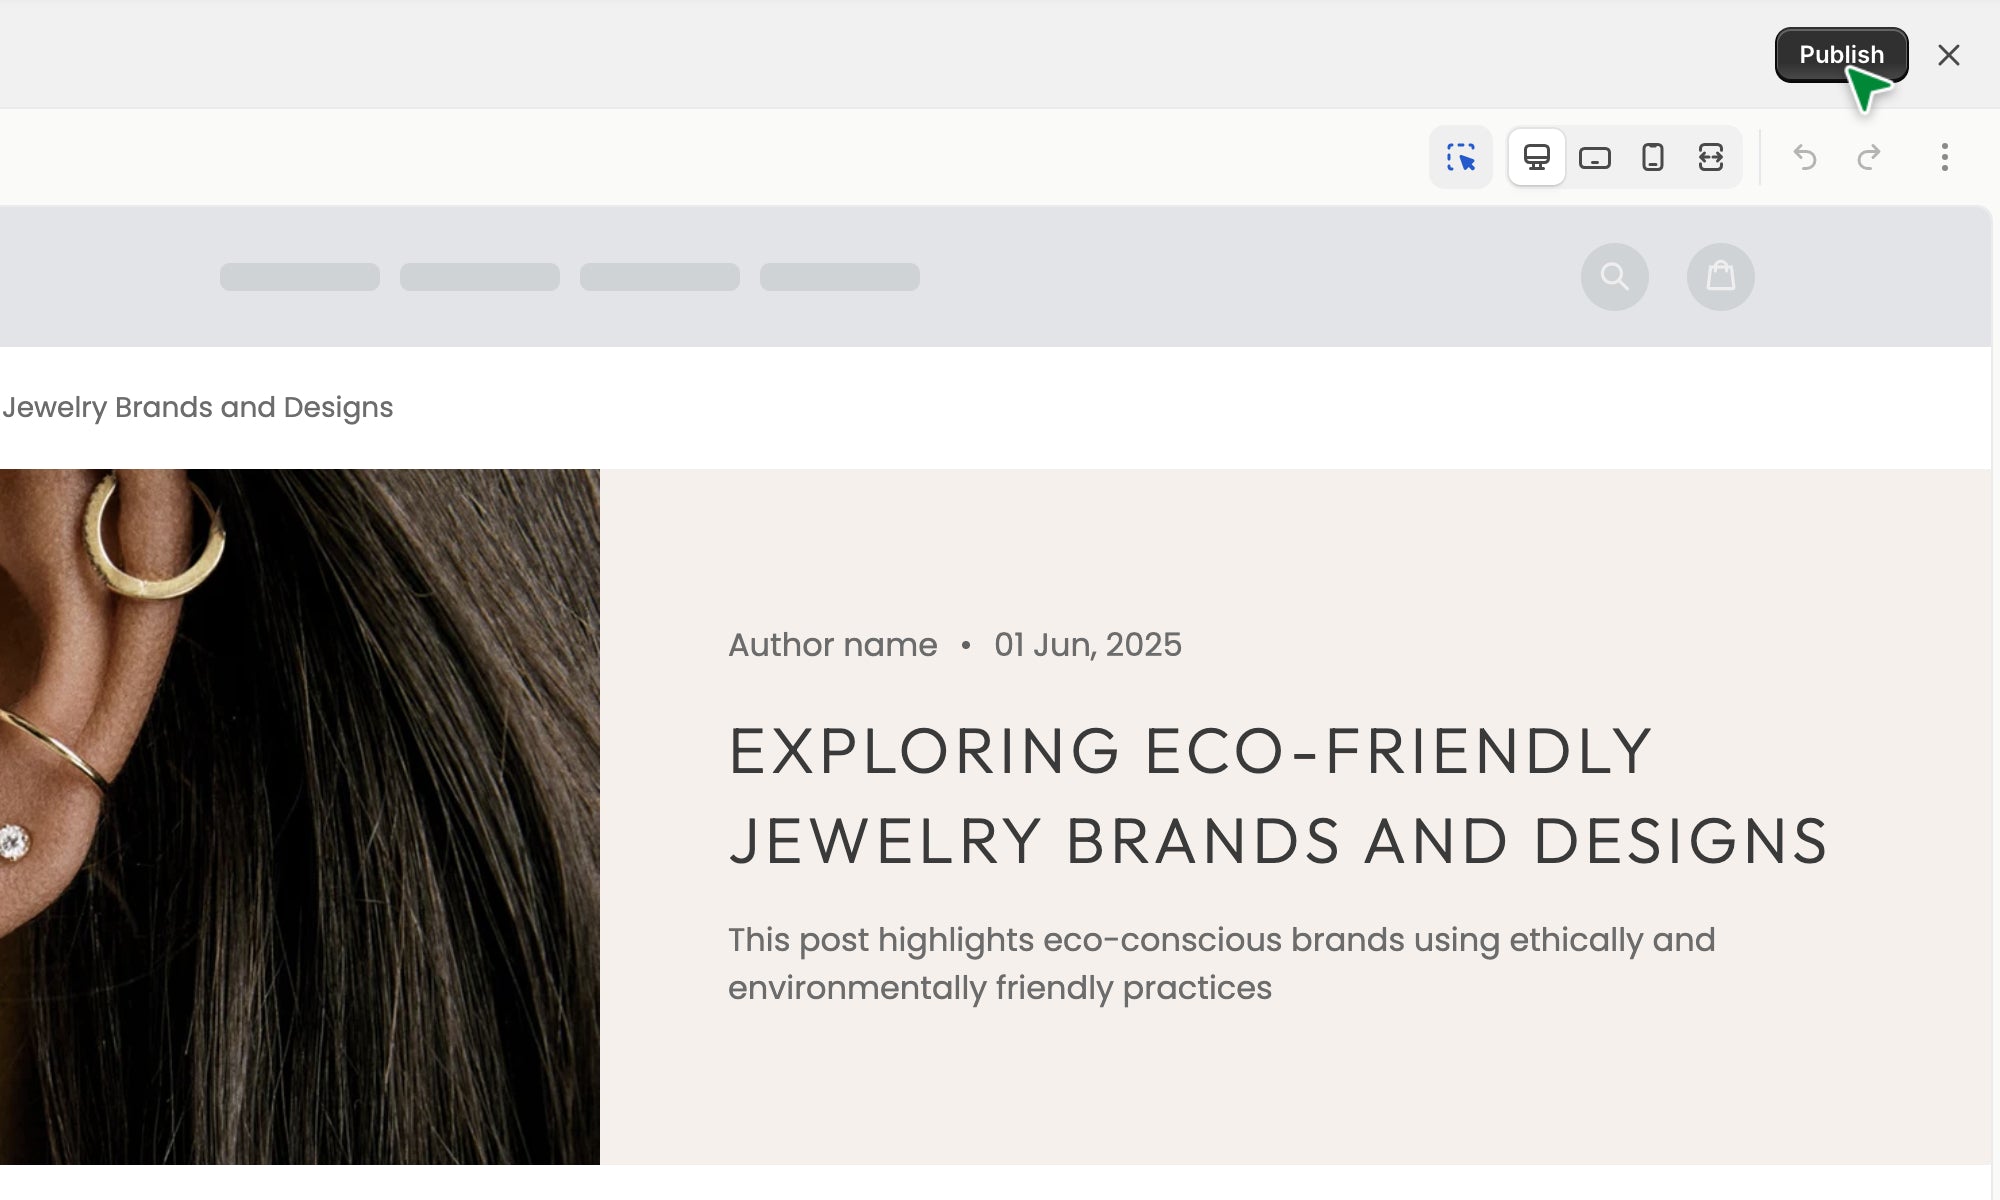Click the earring blog post image
Screen dimensions: 2000x1200
(300, 816)
